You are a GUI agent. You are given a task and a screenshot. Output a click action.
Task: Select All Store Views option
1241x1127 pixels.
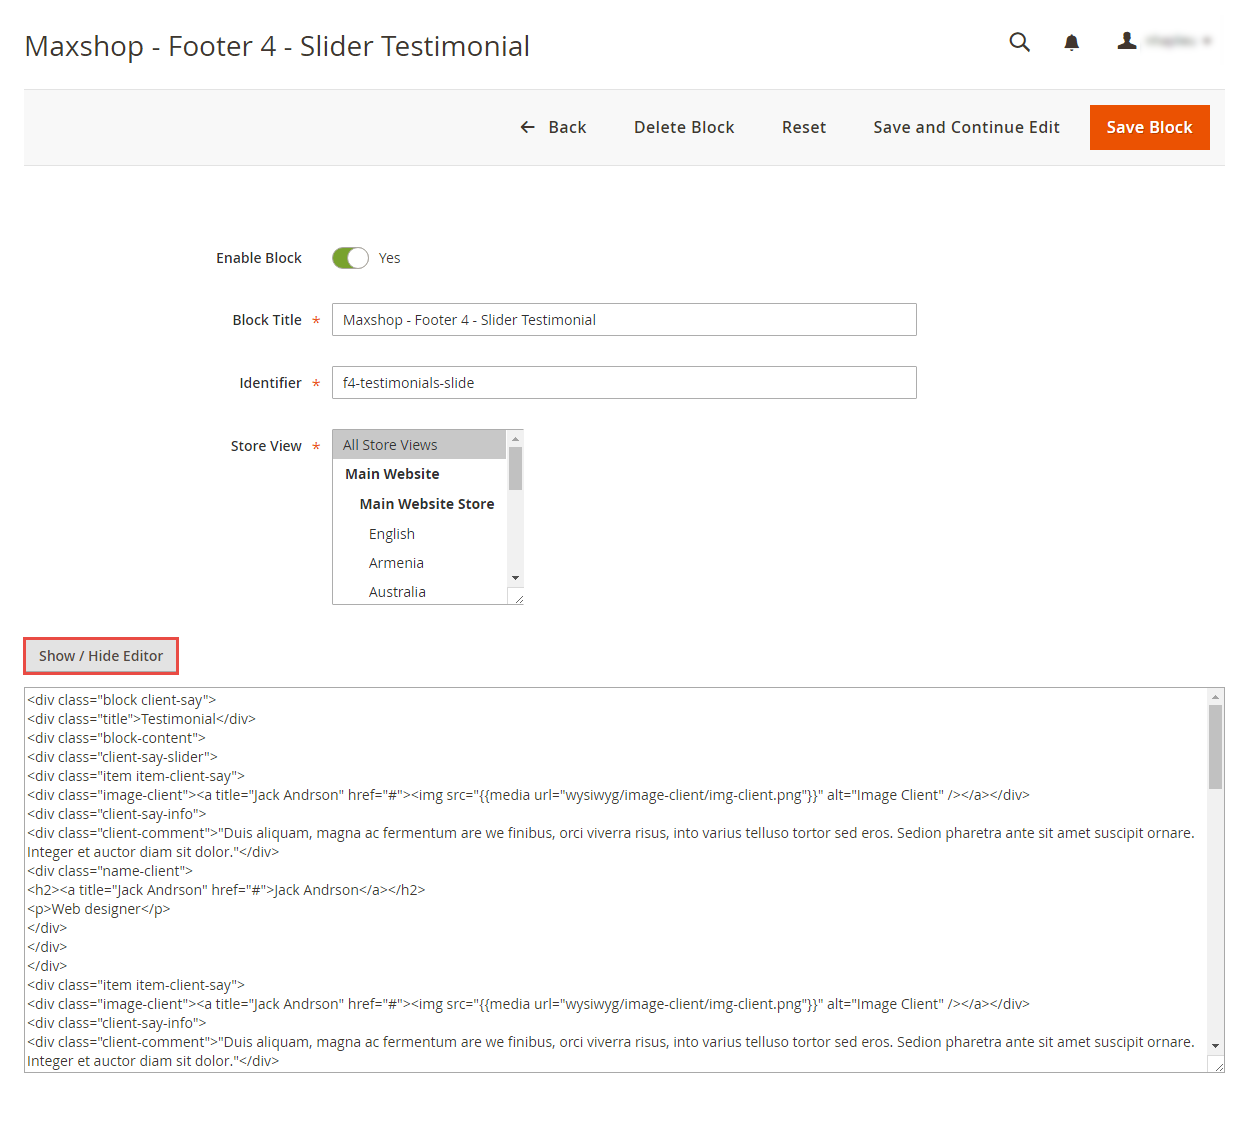tap(420, 445)
